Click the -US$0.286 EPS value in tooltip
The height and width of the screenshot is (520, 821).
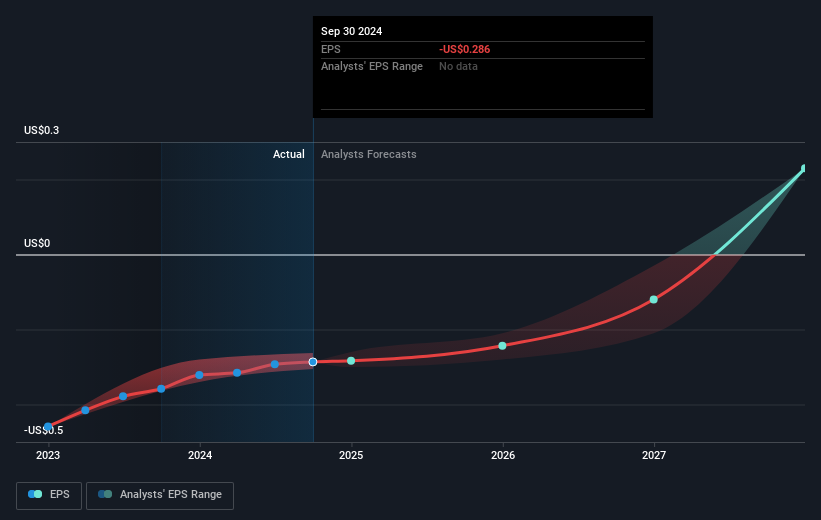pyautogui.click(x=464, y=49)
